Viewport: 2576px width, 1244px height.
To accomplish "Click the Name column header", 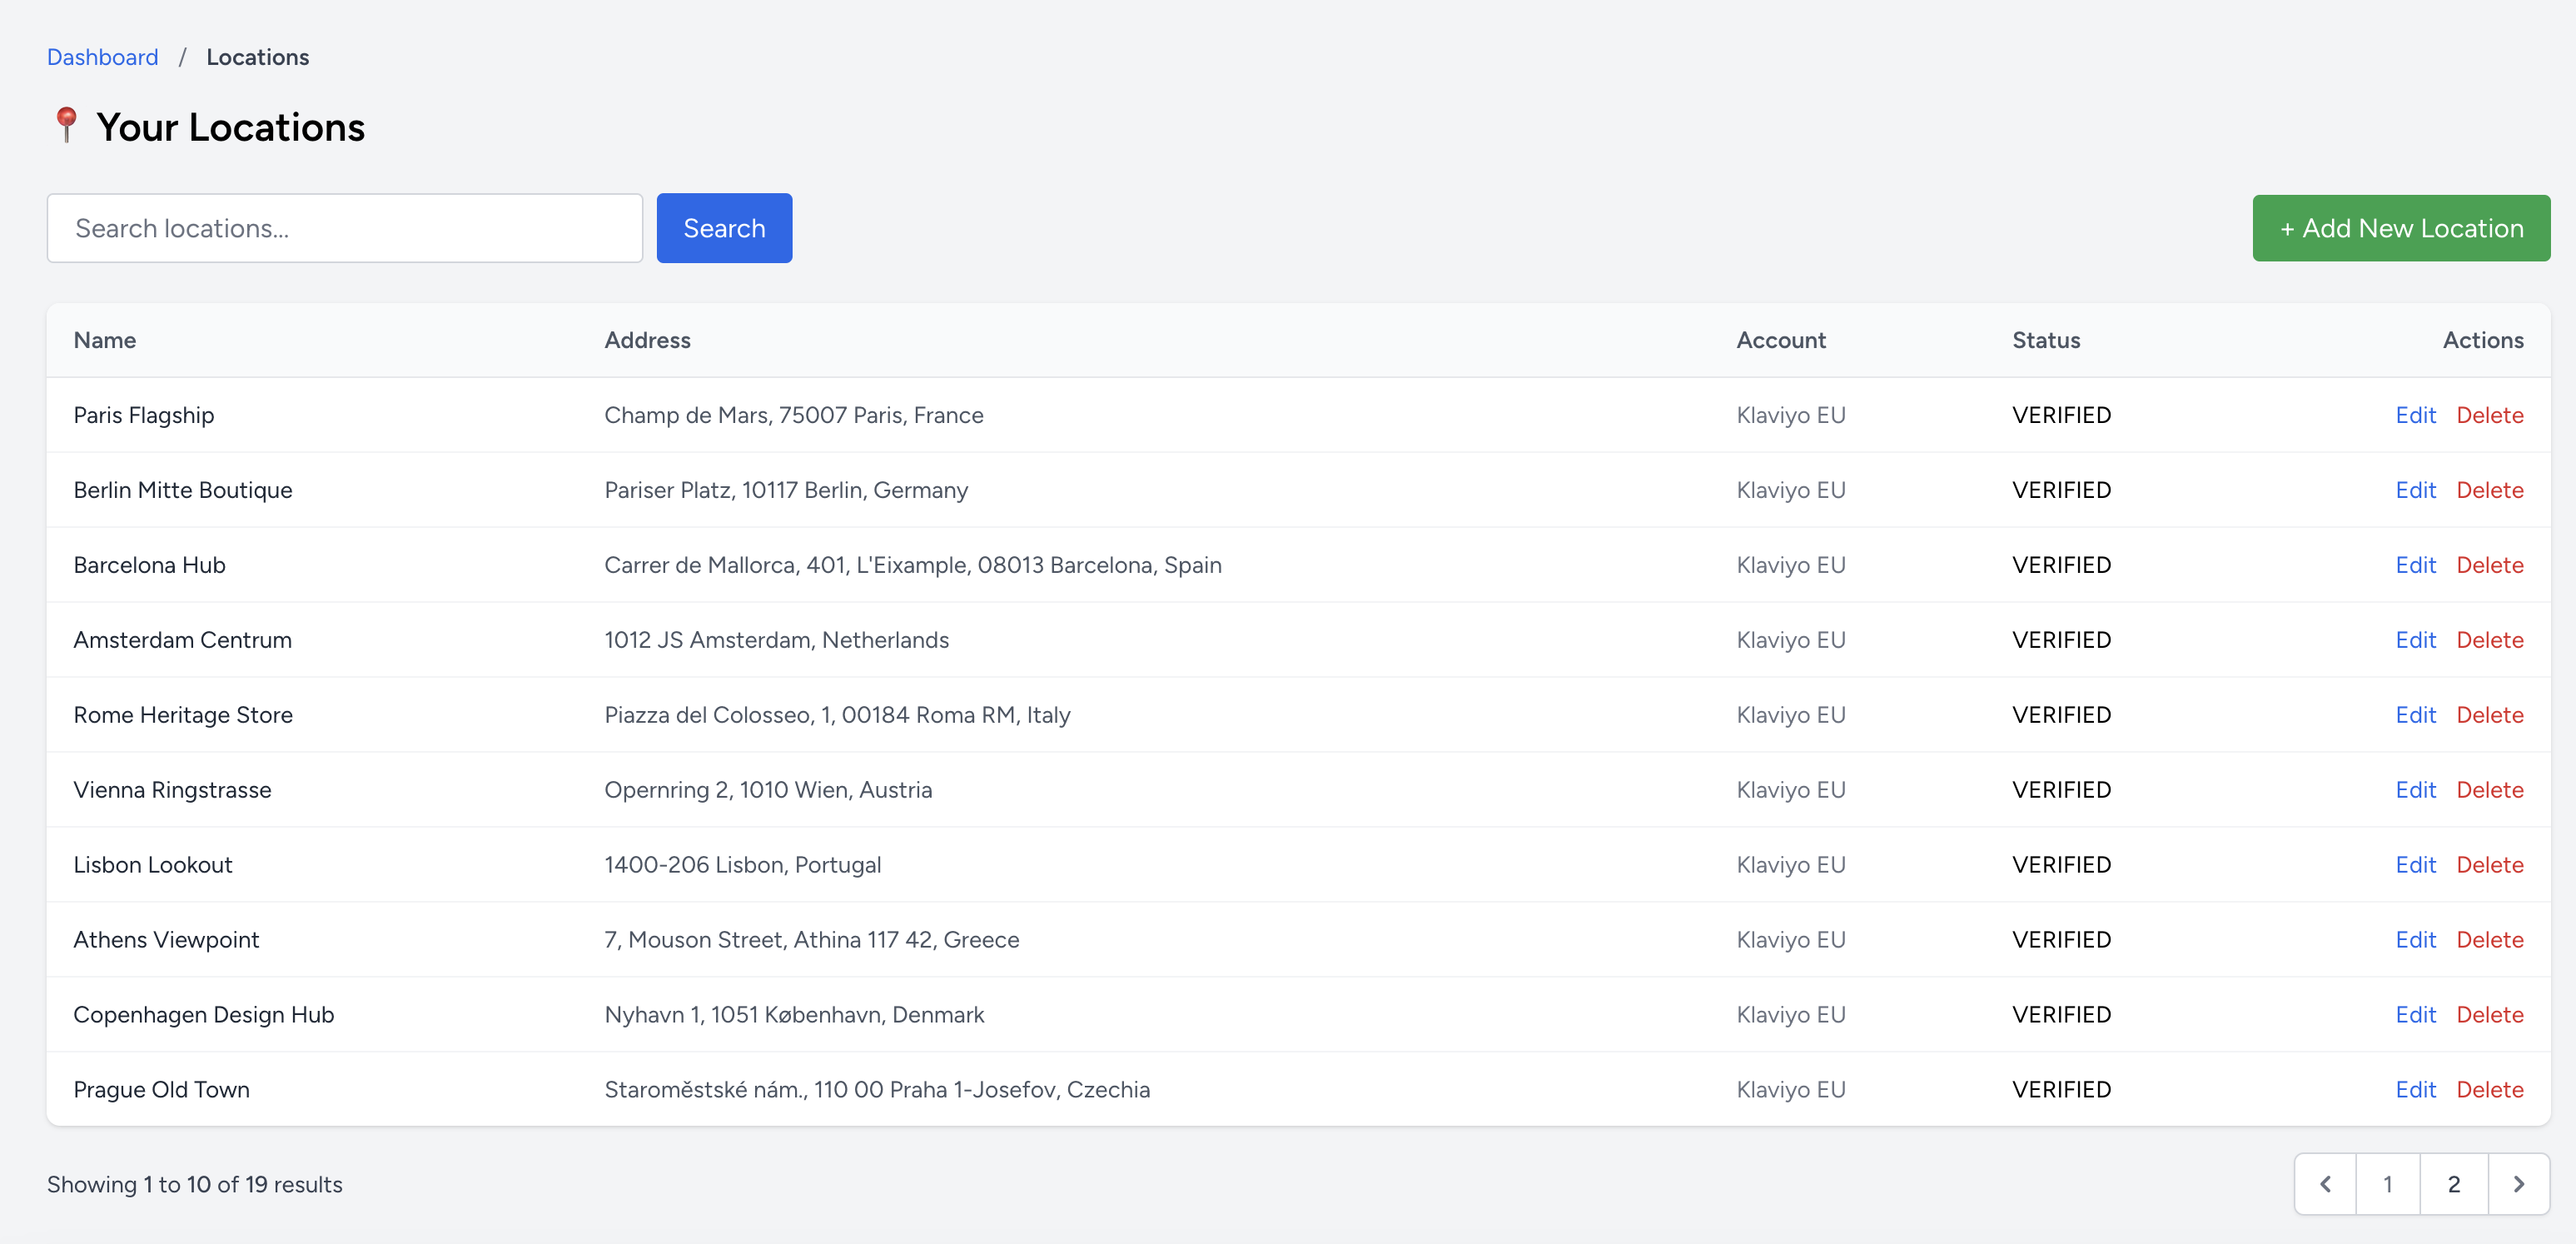I will (105, 340).
